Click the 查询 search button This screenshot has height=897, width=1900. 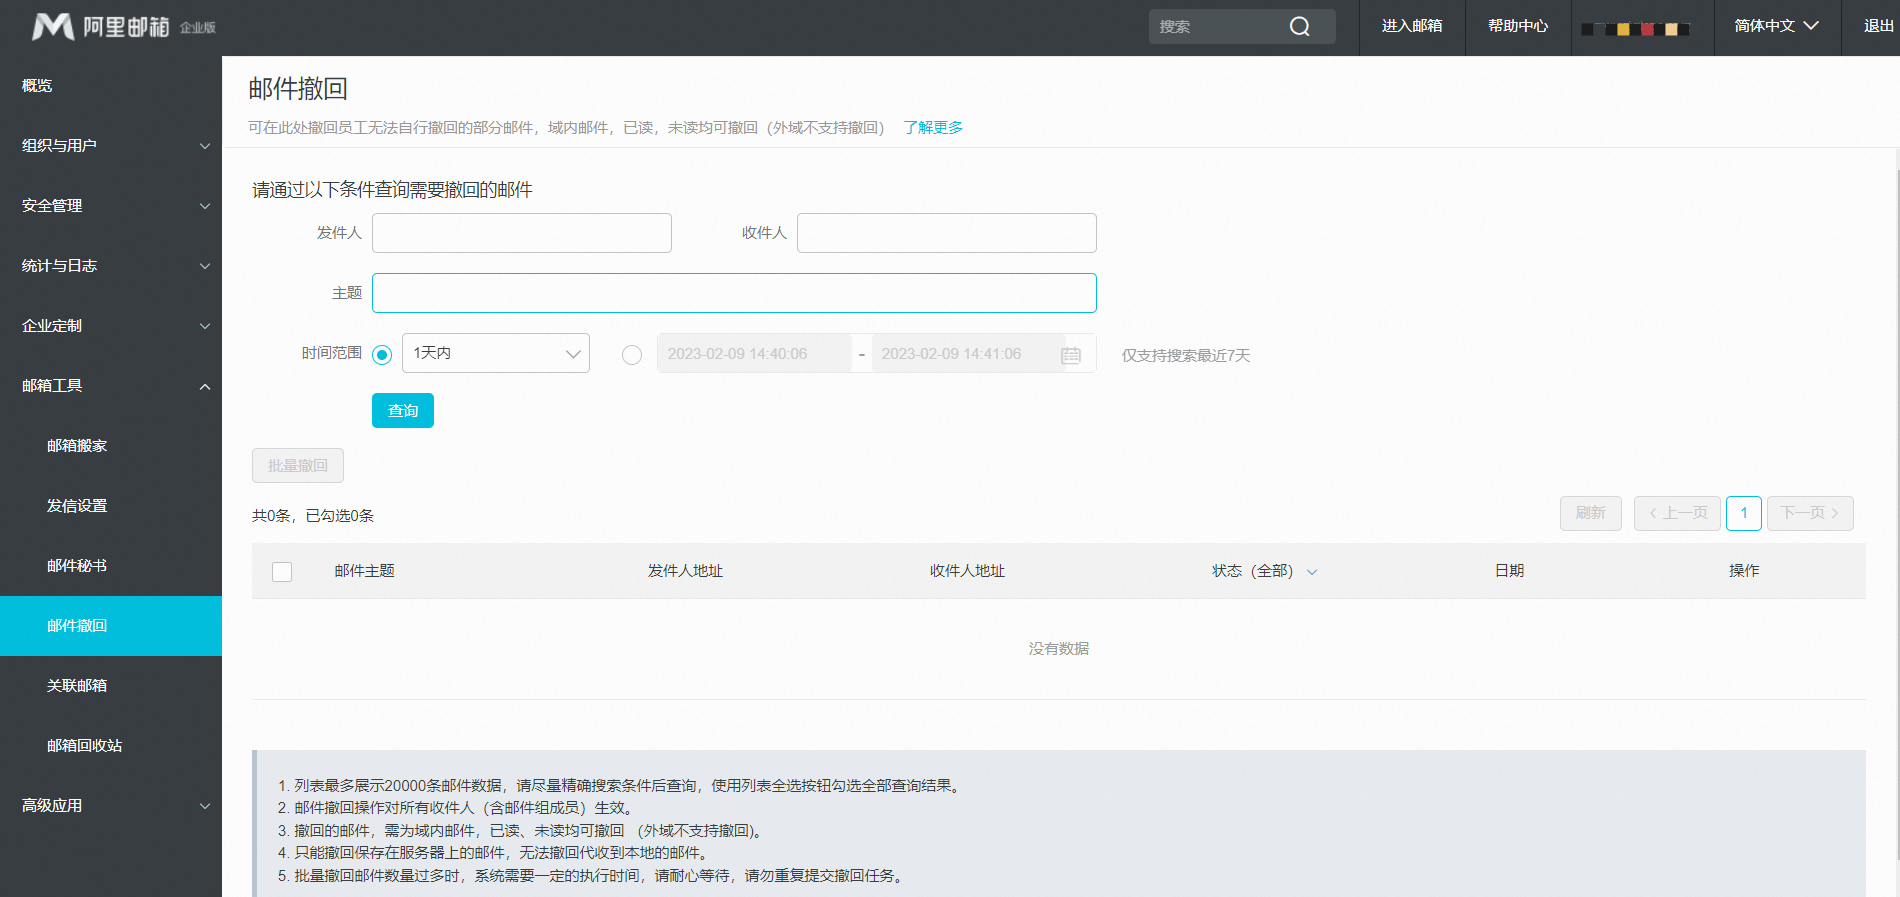click(403, 411)
